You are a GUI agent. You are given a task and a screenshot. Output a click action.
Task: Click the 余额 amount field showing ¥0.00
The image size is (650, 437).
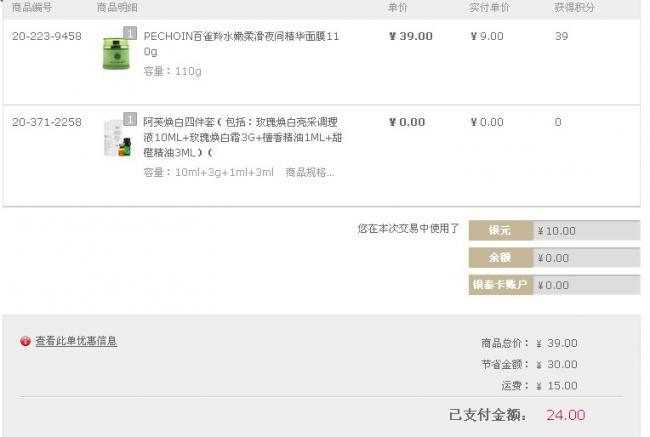pos(586,257)
